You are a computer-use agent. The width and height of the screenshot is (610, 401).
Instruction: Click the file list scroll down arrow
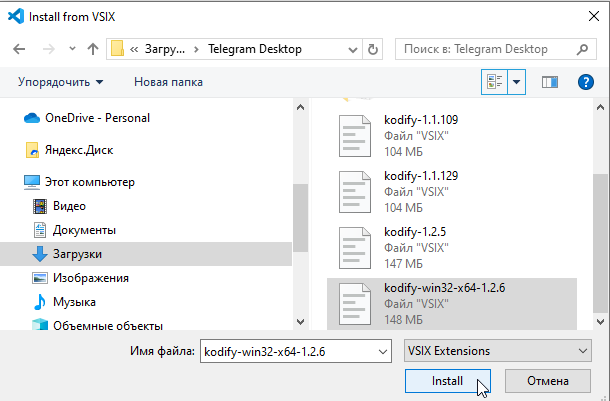[x=601, y=322]
